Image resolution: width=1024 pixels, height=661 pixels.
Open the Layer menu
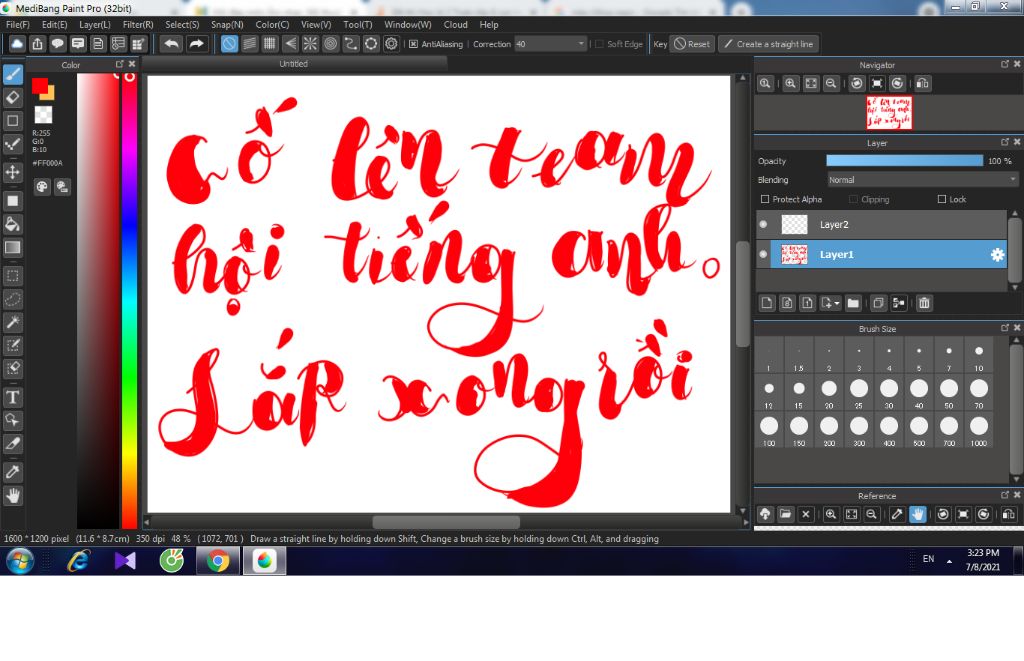(x=95, y=24)
